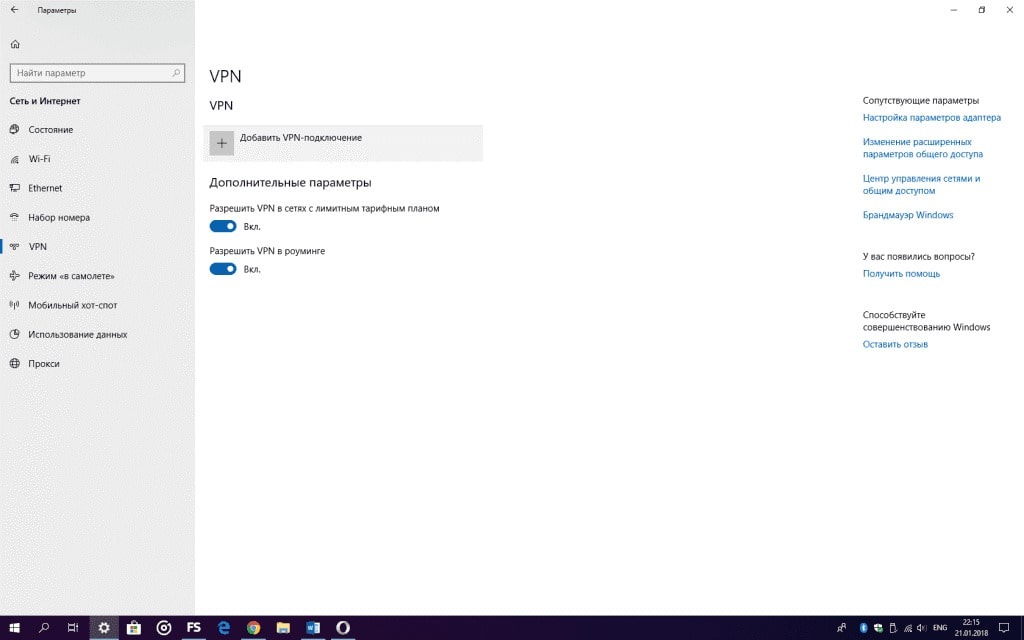The image size is (1024, 640).
Task: Open Настройка параметров адаптера link
Action: (x=931, y=117)
